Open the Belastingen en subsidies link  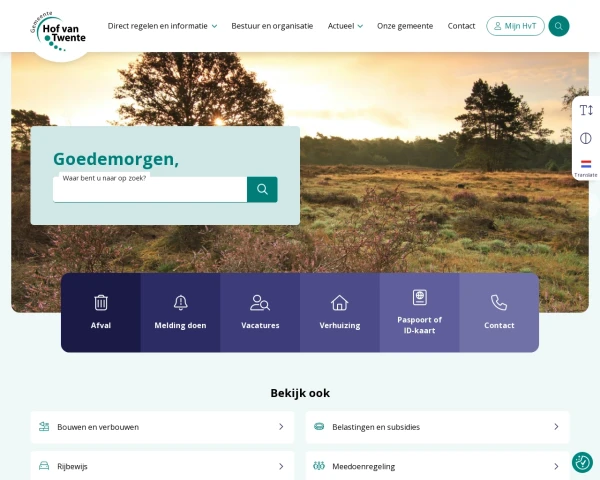click(437, 427)
